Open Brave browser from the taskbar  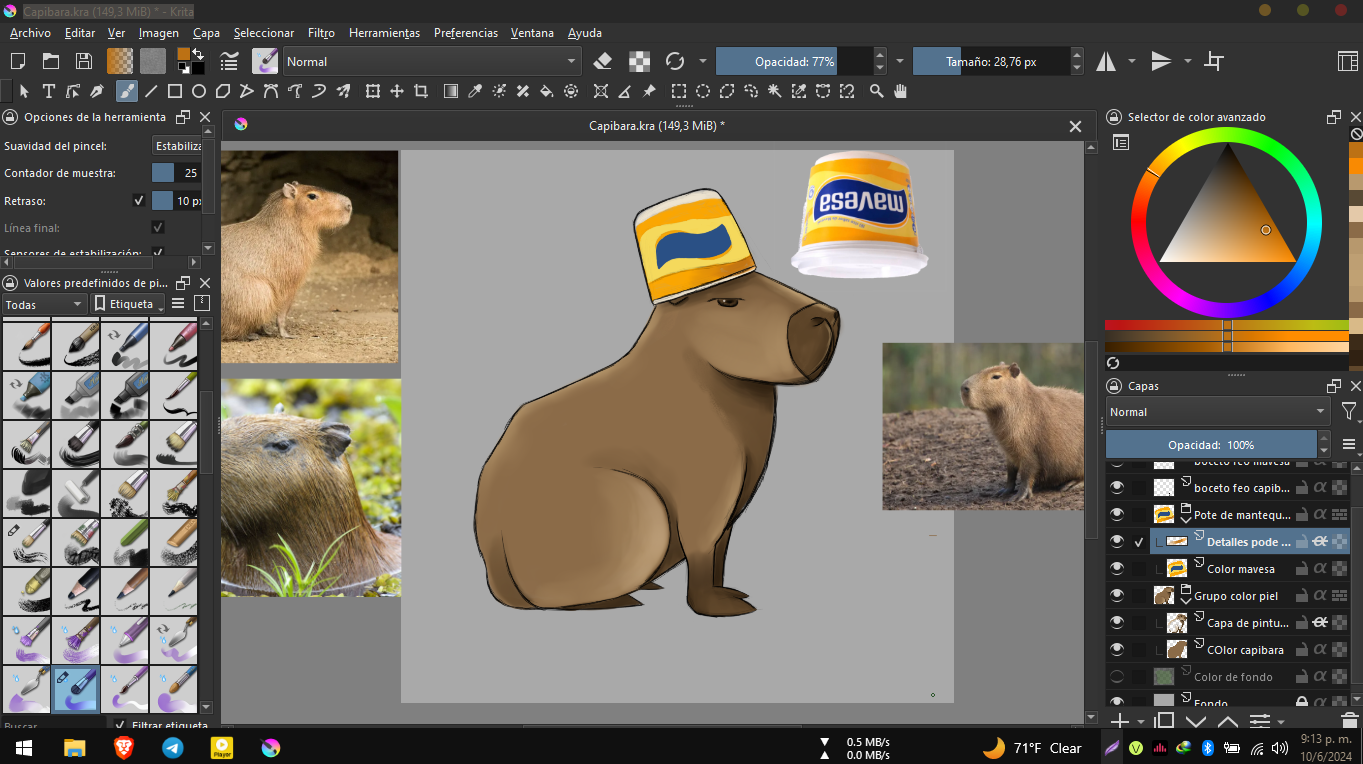pos(123,747)
